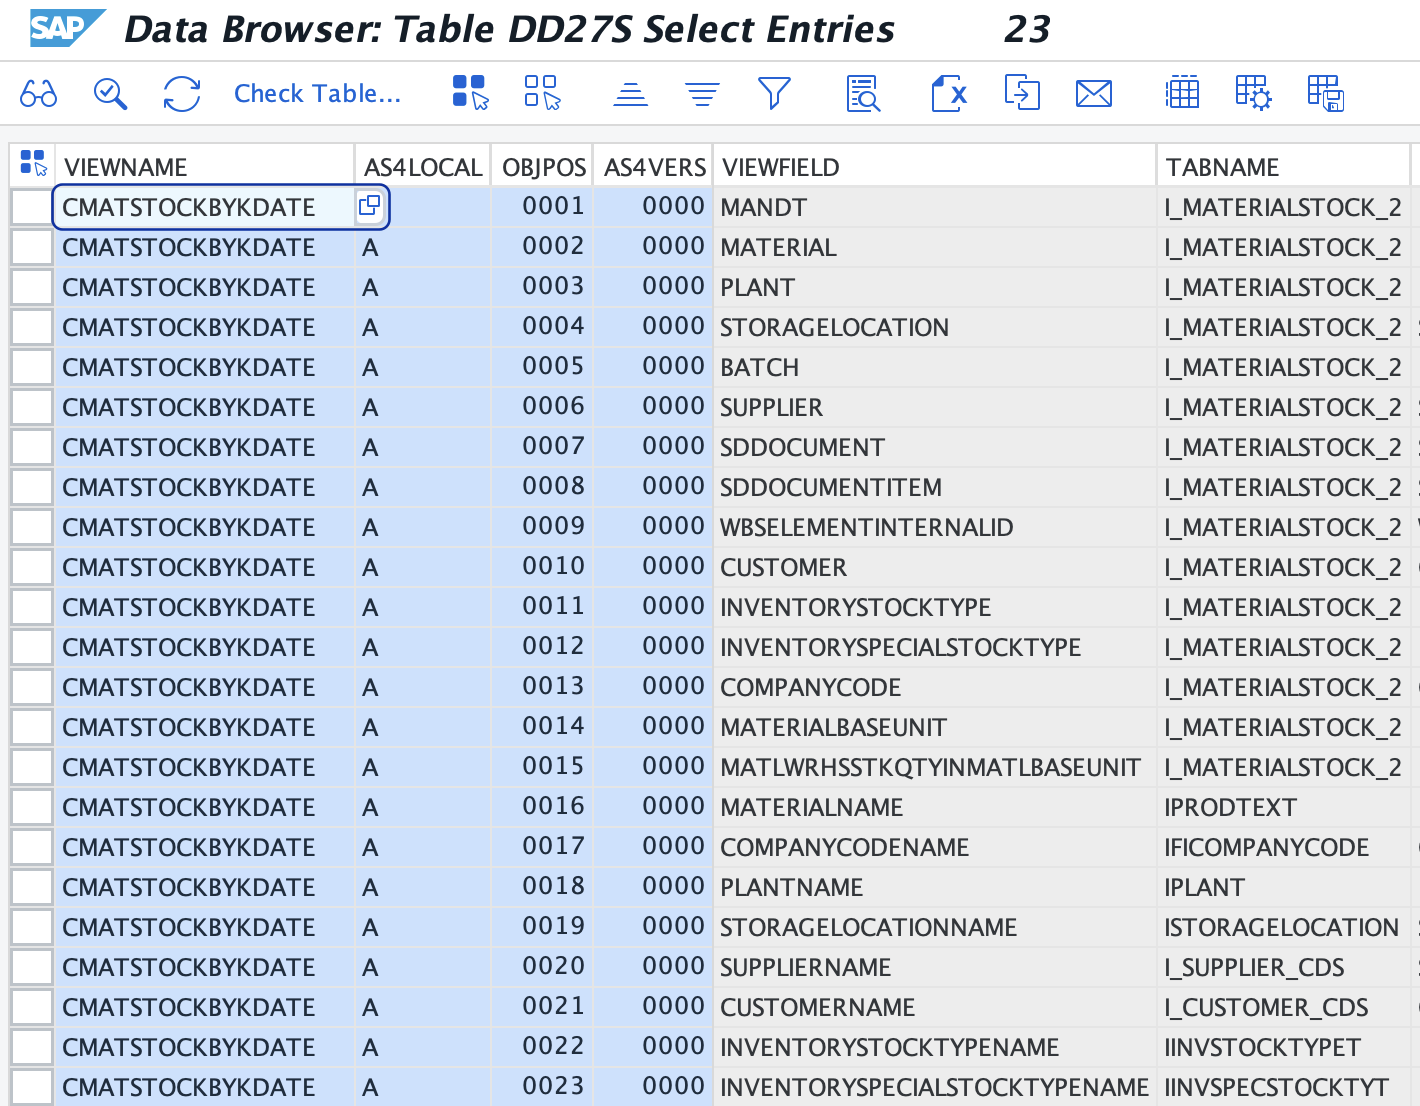Tick the row checkbox for PLANT
This screenshot has height=1106, width=1420.
[x=32, y=287]
